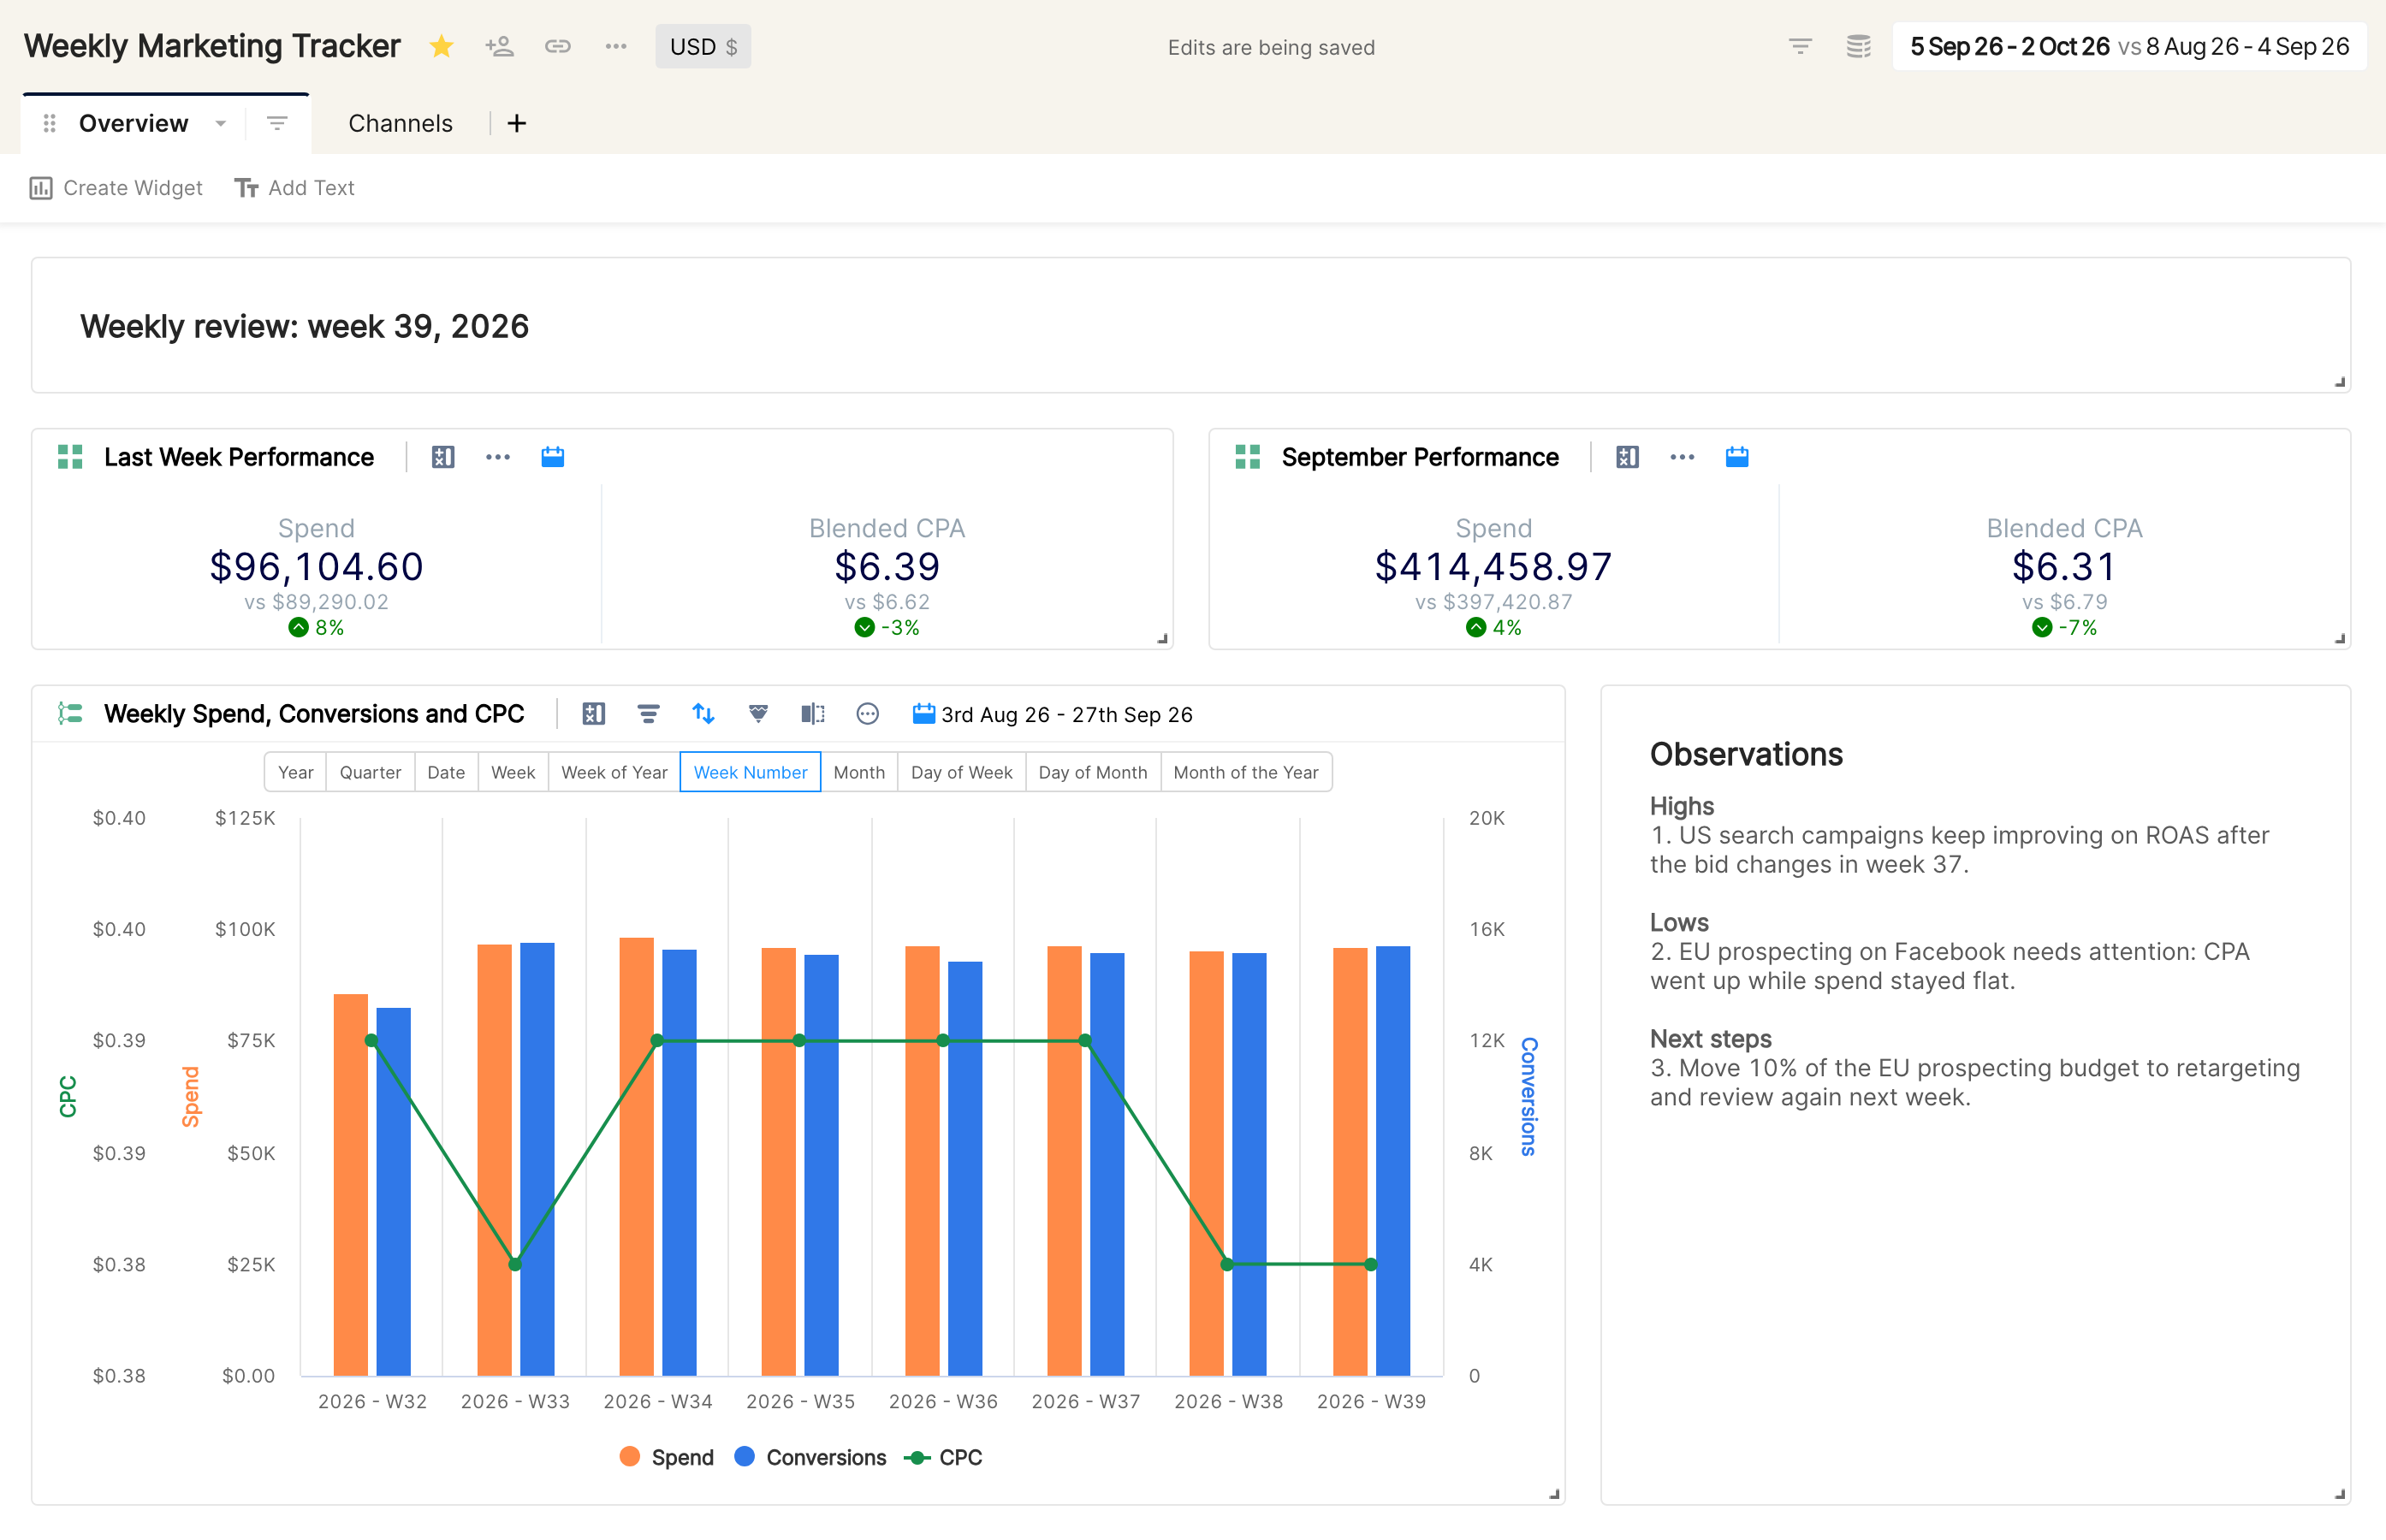Viewport: 2386px width, 1540px height.
Task: Toggle CPC series in chart legend
Action: pyautogui.click(x=943, y=1457)
